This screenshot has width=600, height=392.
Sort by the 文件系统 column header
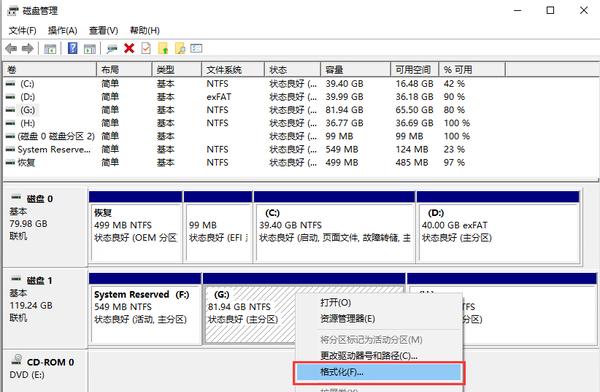tap(233, 70)
